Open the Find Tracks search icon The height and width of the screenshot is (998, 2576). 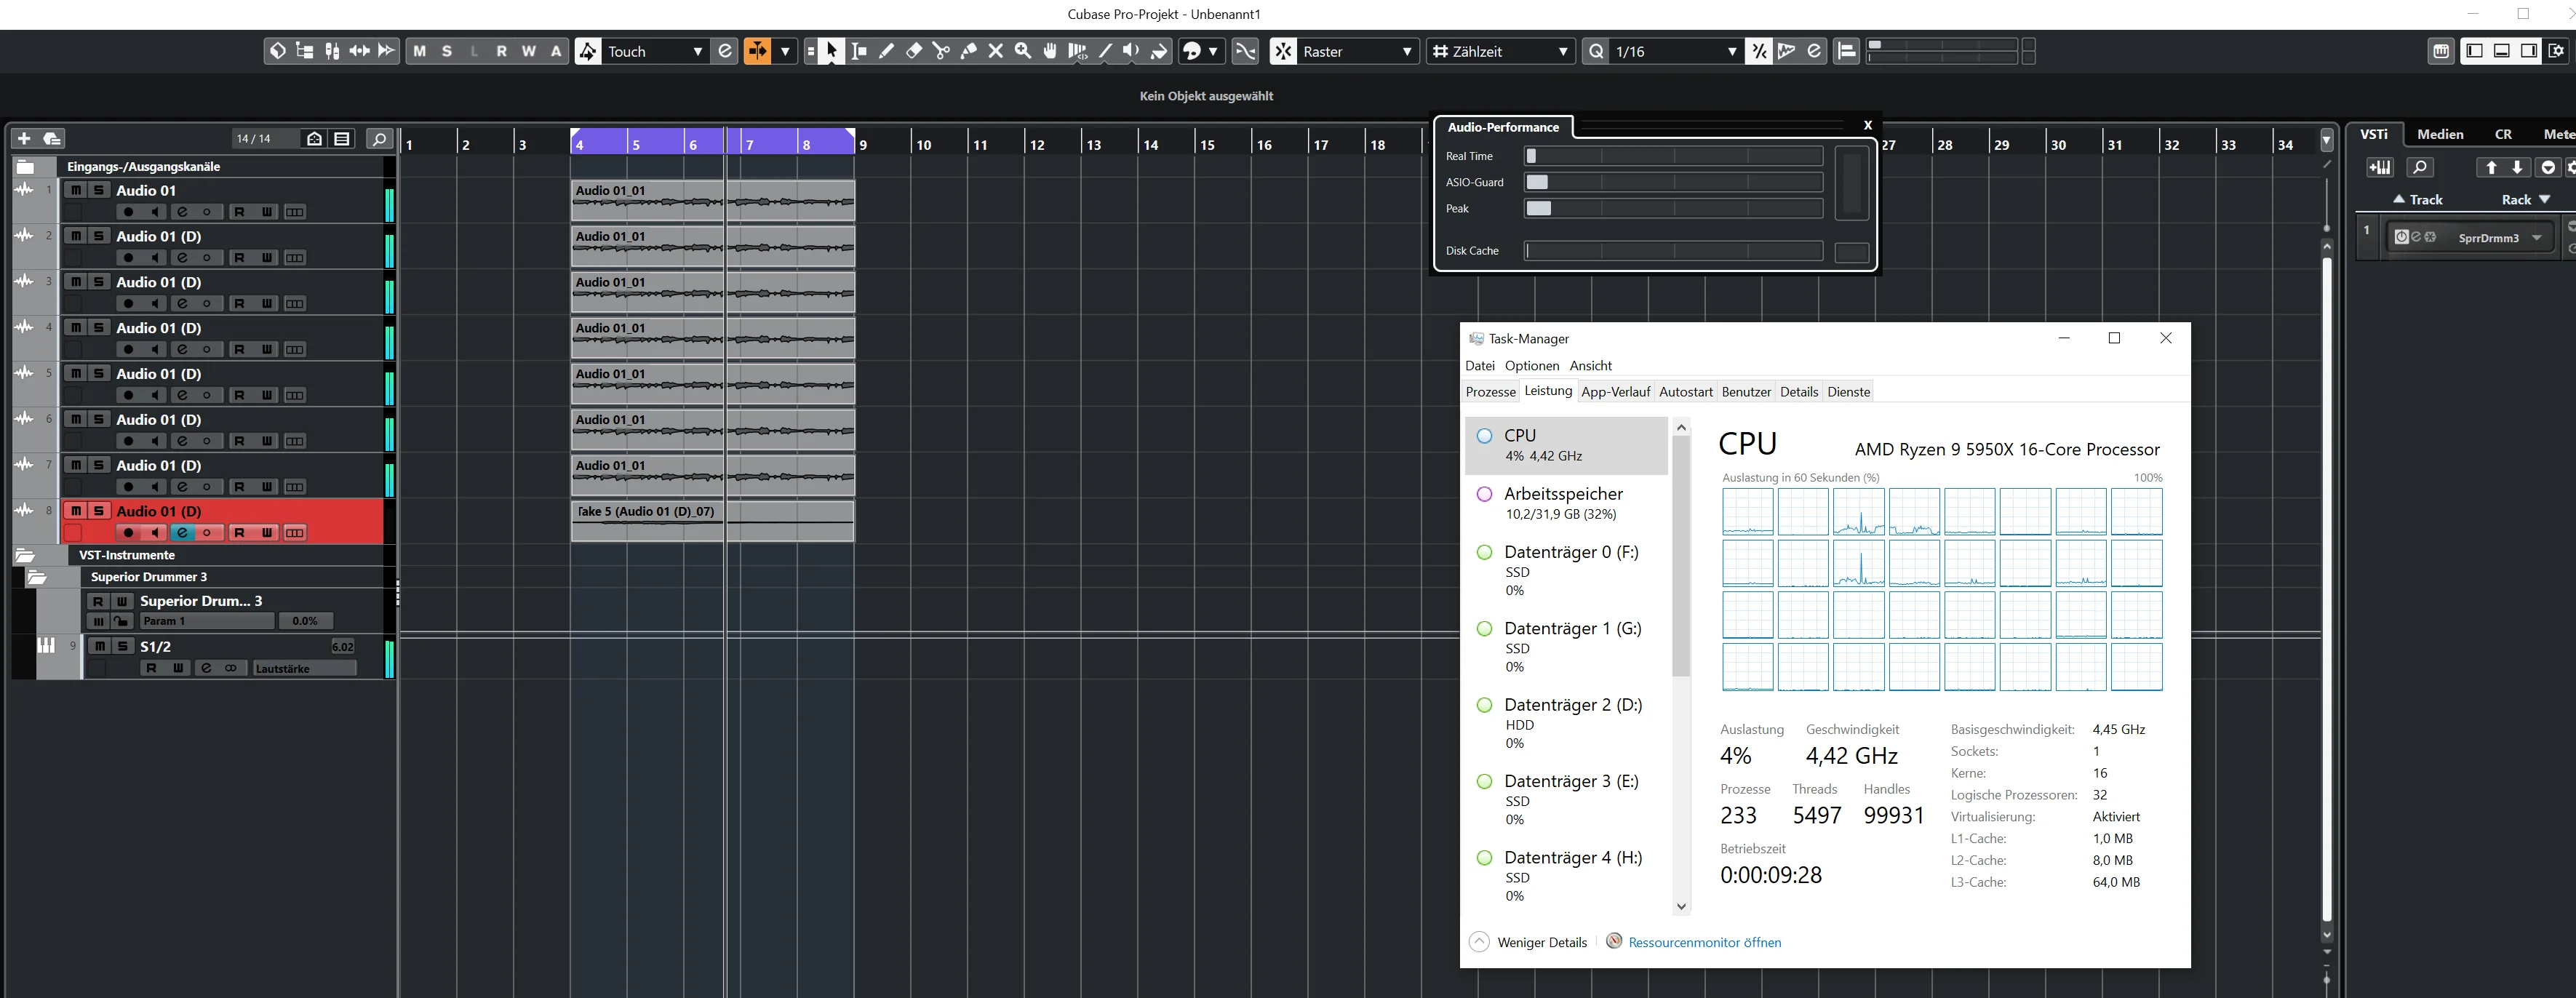(379, 139)
